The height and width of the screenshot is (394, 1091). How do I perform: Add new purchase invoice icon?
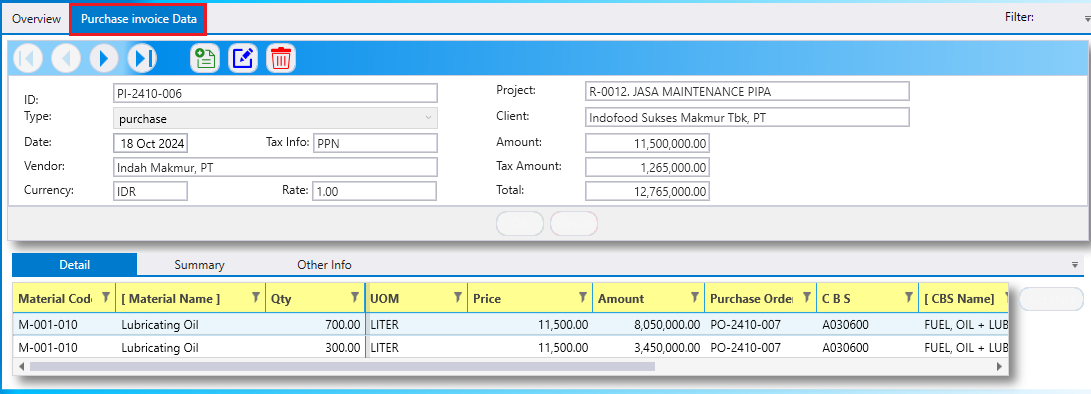pyautogui.click(x=205, y=58)
